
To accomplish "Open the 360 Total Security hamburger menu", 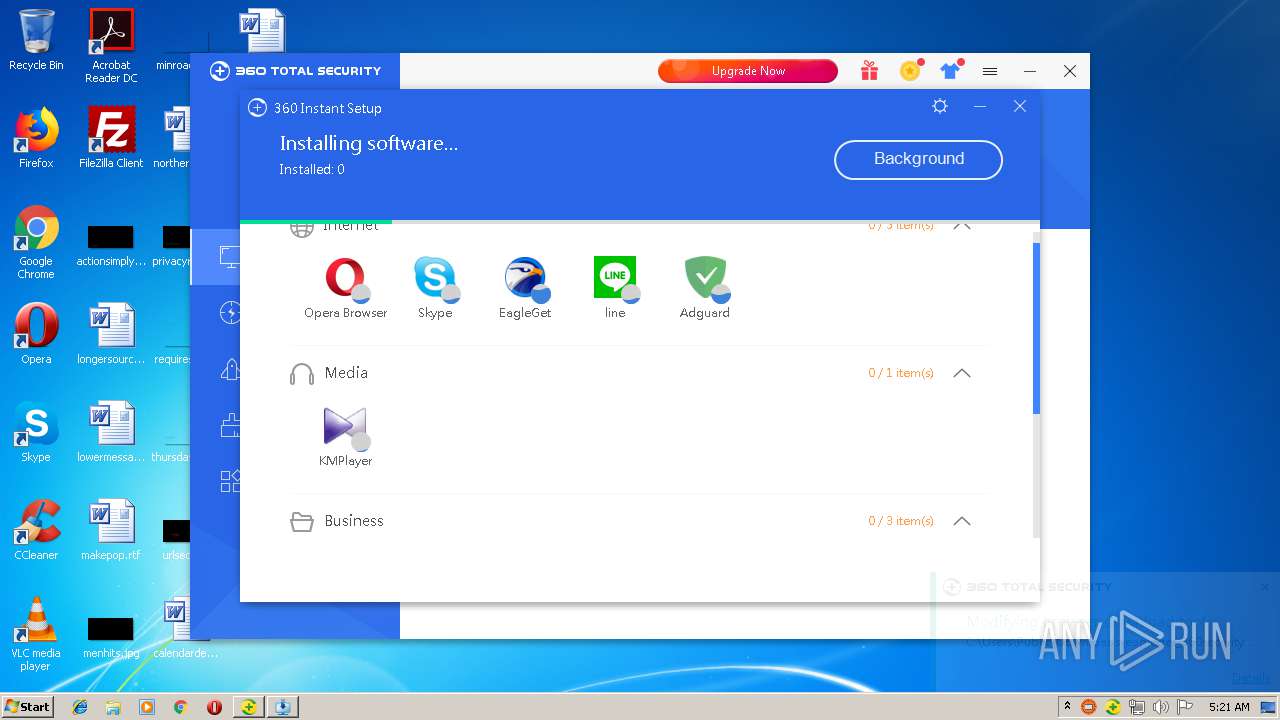I will click(x=990, y=71).
